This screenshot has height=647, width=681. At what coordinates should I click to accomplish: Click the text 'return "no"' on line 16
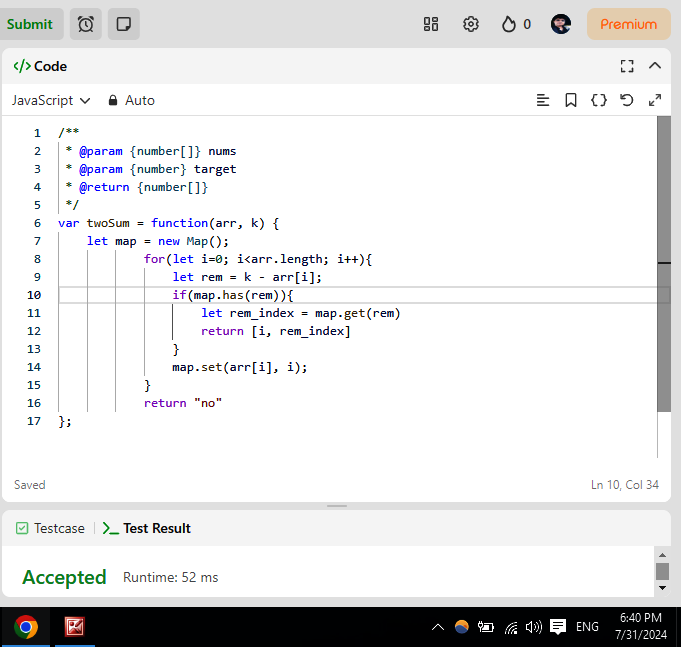(x=183, y=403)
